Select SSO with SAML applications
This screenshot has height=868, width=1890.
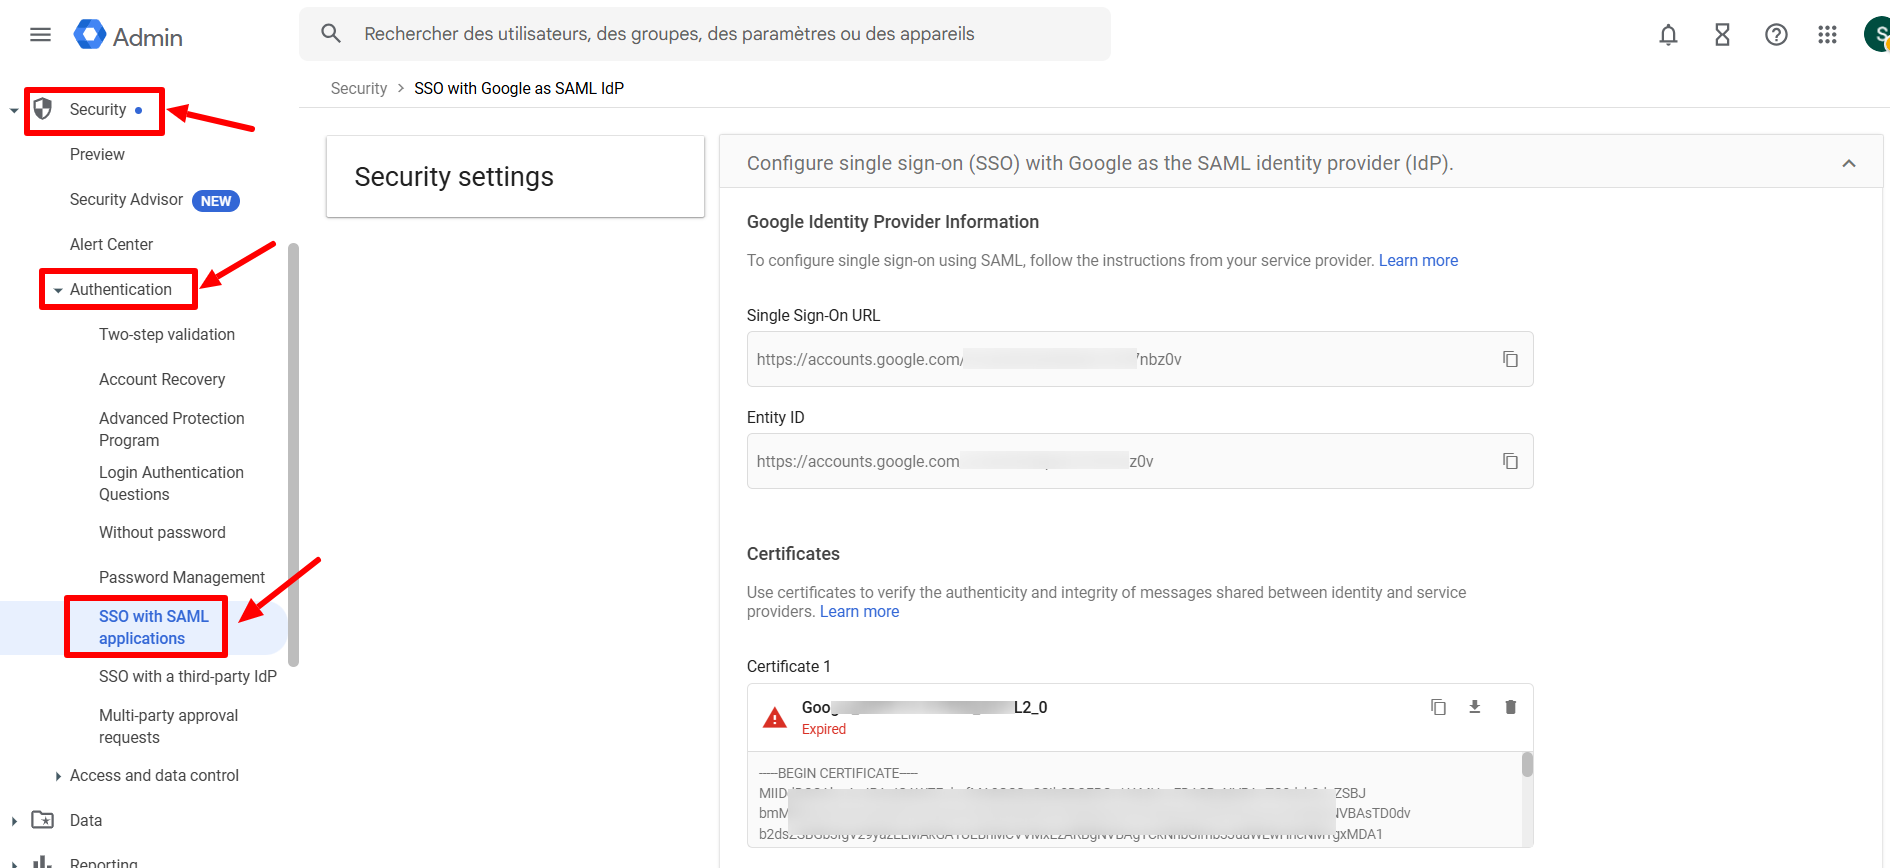coord(153,627)
